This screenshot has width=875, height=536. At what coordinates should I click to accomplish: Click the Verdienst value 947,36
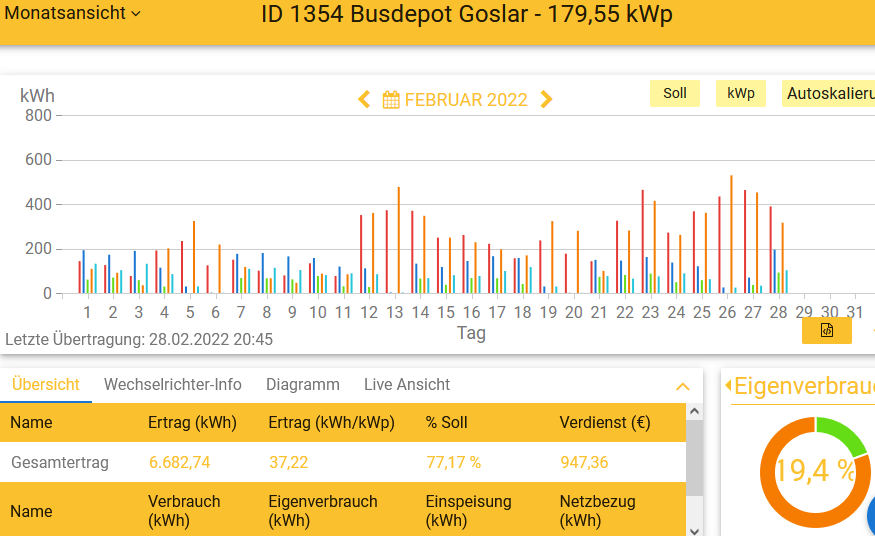click(584, 462)
